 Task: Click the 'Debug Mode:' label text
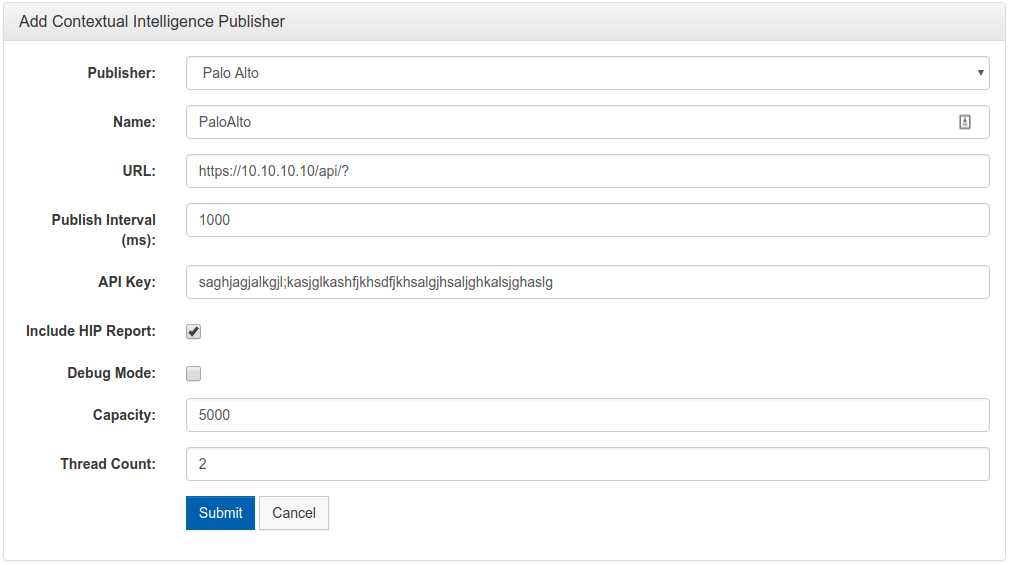click(111, 373)
